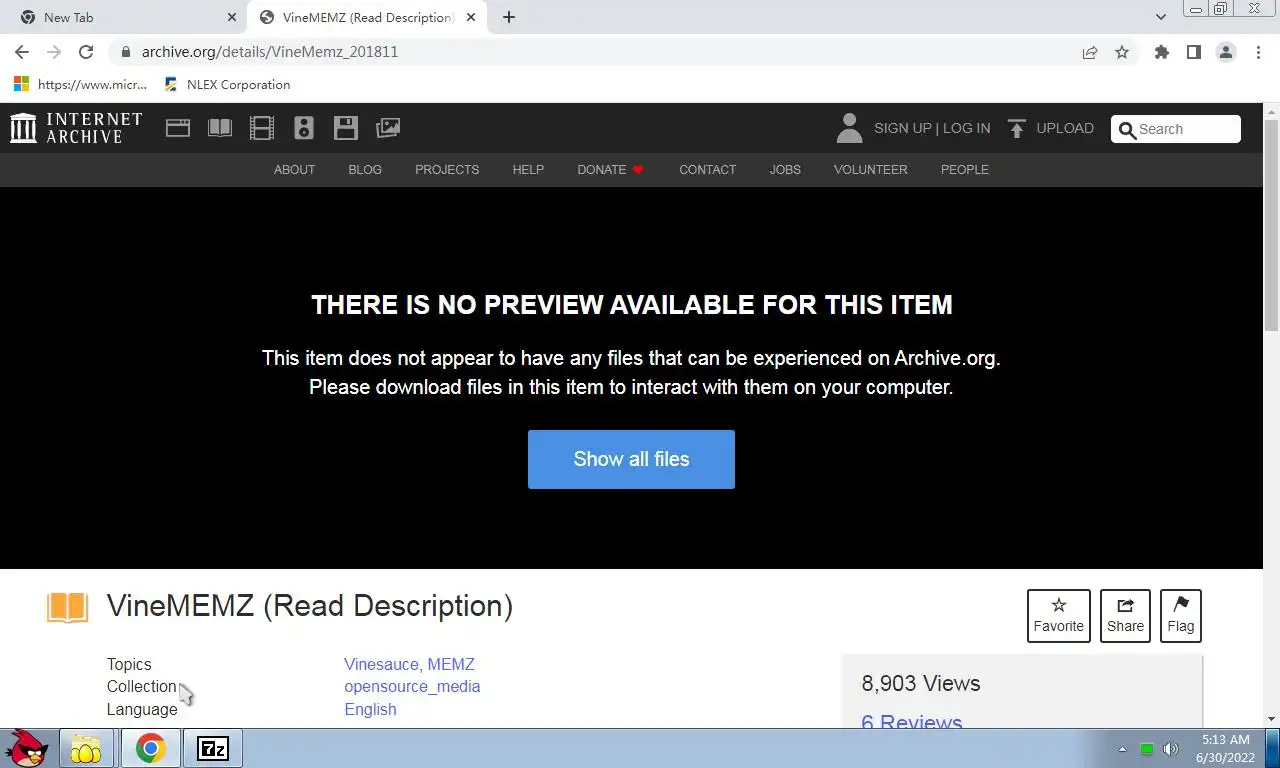Open the VOLUNTEER menu item

point(870,170)
